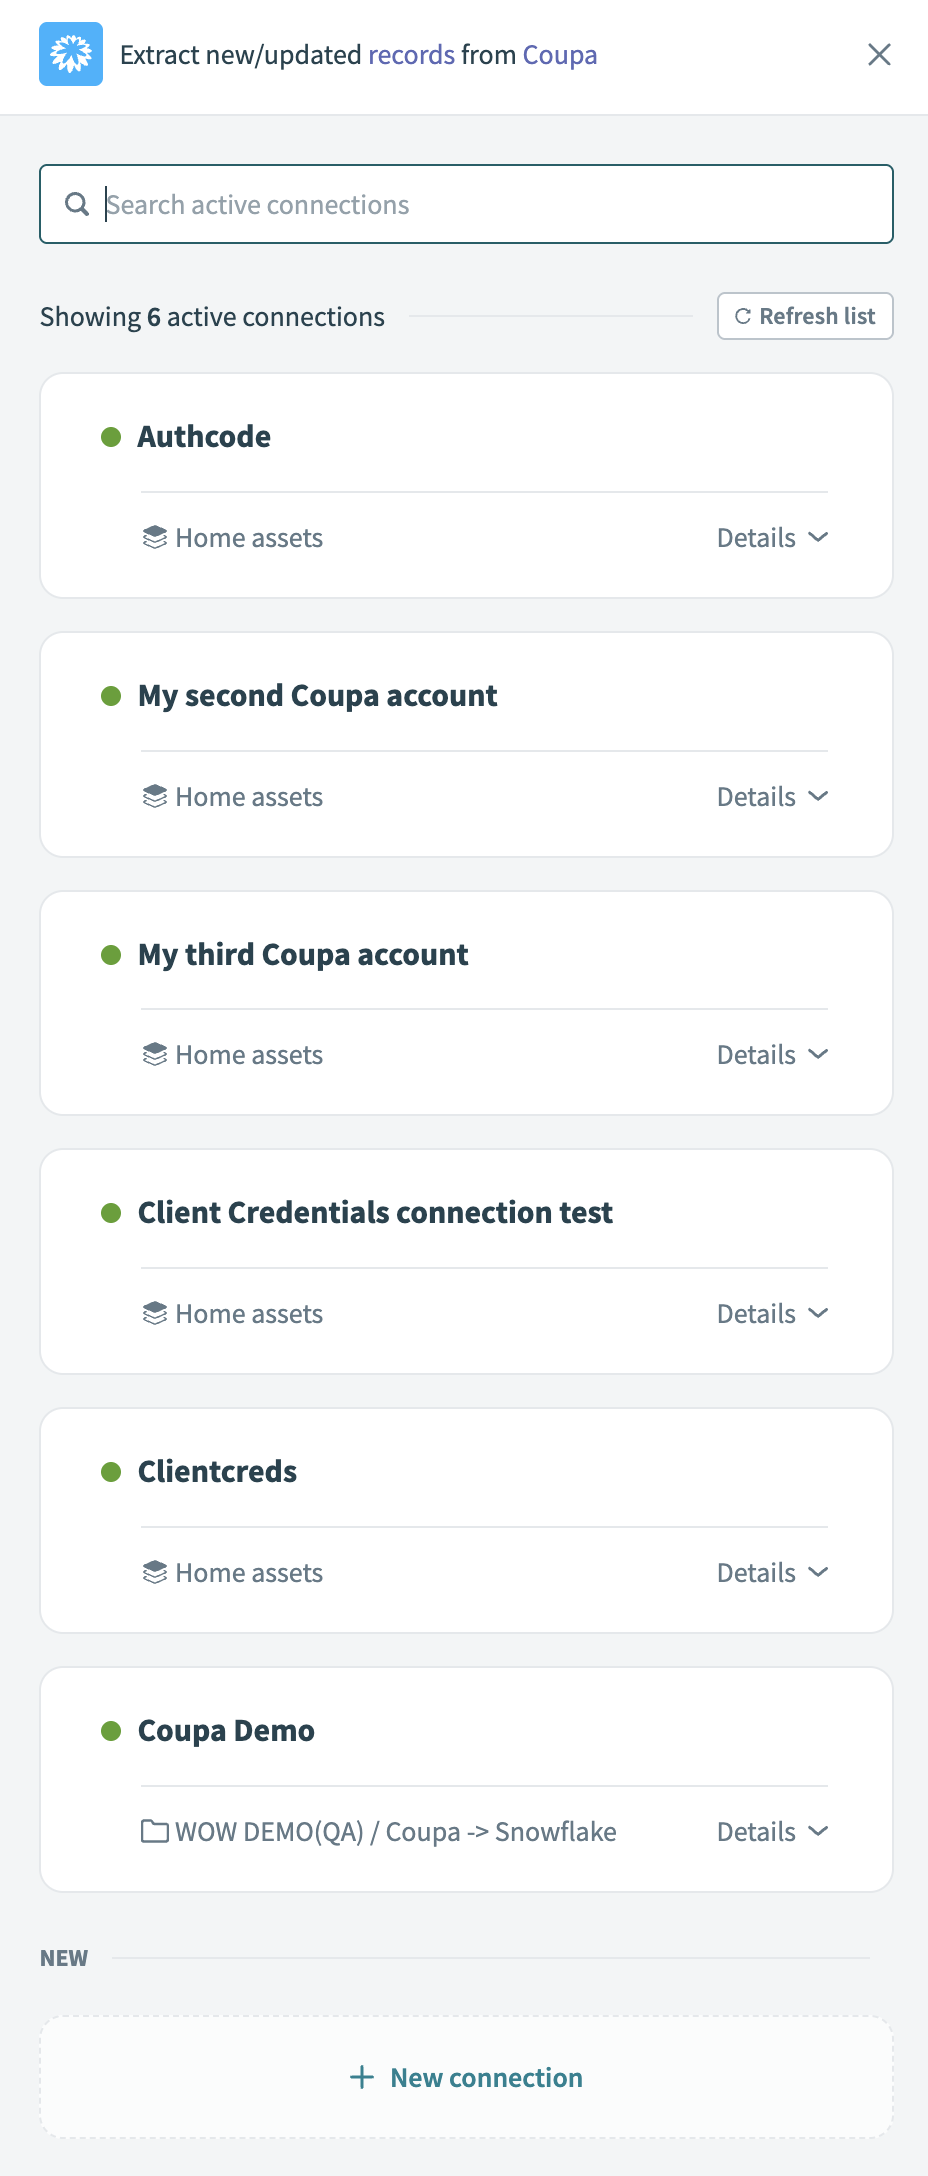Click the green status dot on Clientcreds

pos(111,1471)
